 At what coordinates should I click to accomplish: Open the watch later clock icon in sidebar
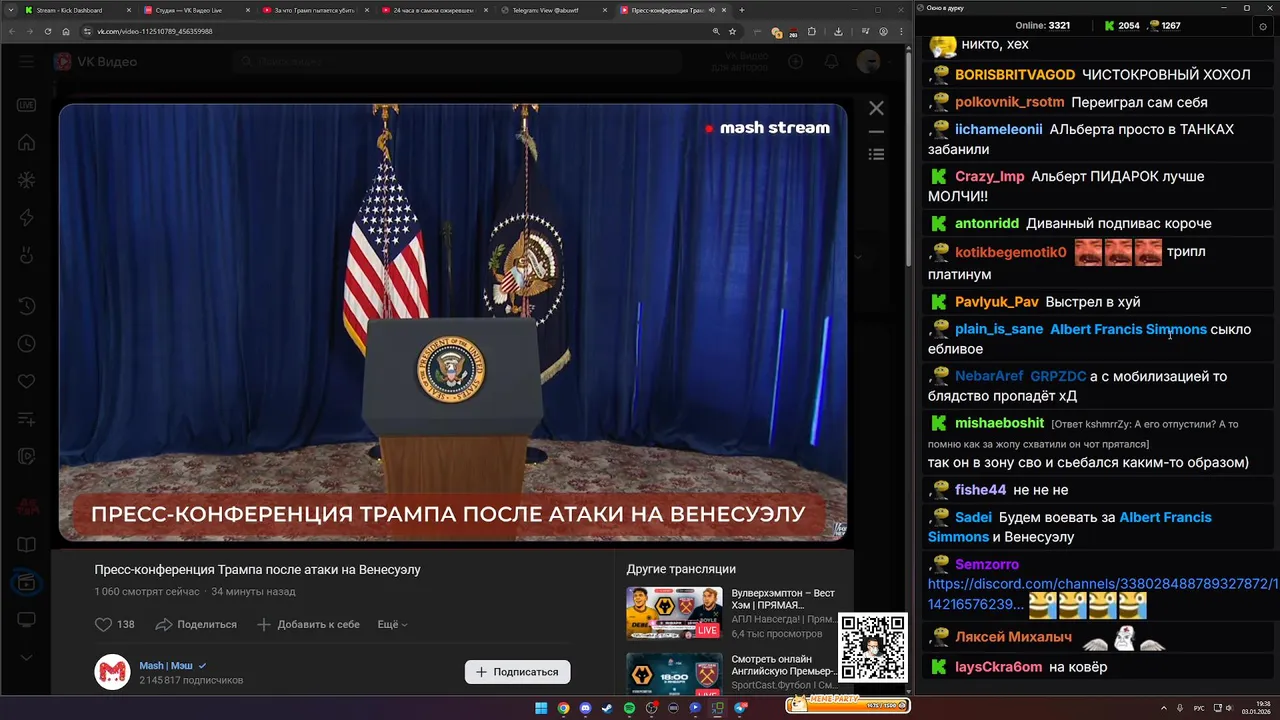[26, 343]
